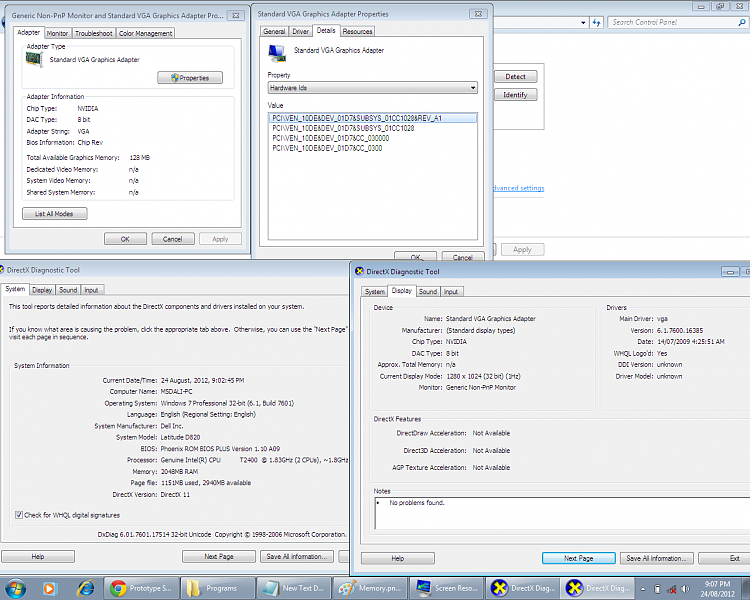The width and height of the screenshot is (750, 600).
Task: Click the adapter Properties shield button
Action: [x=190, y=78]
